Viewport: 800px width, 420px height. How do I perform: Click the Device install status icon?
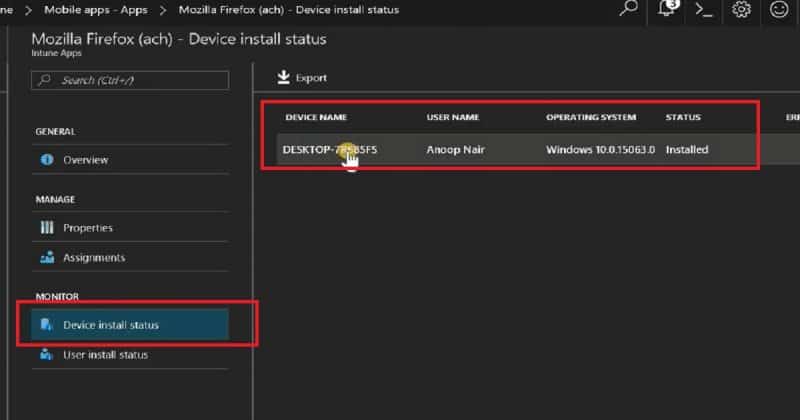click(46, 325)
